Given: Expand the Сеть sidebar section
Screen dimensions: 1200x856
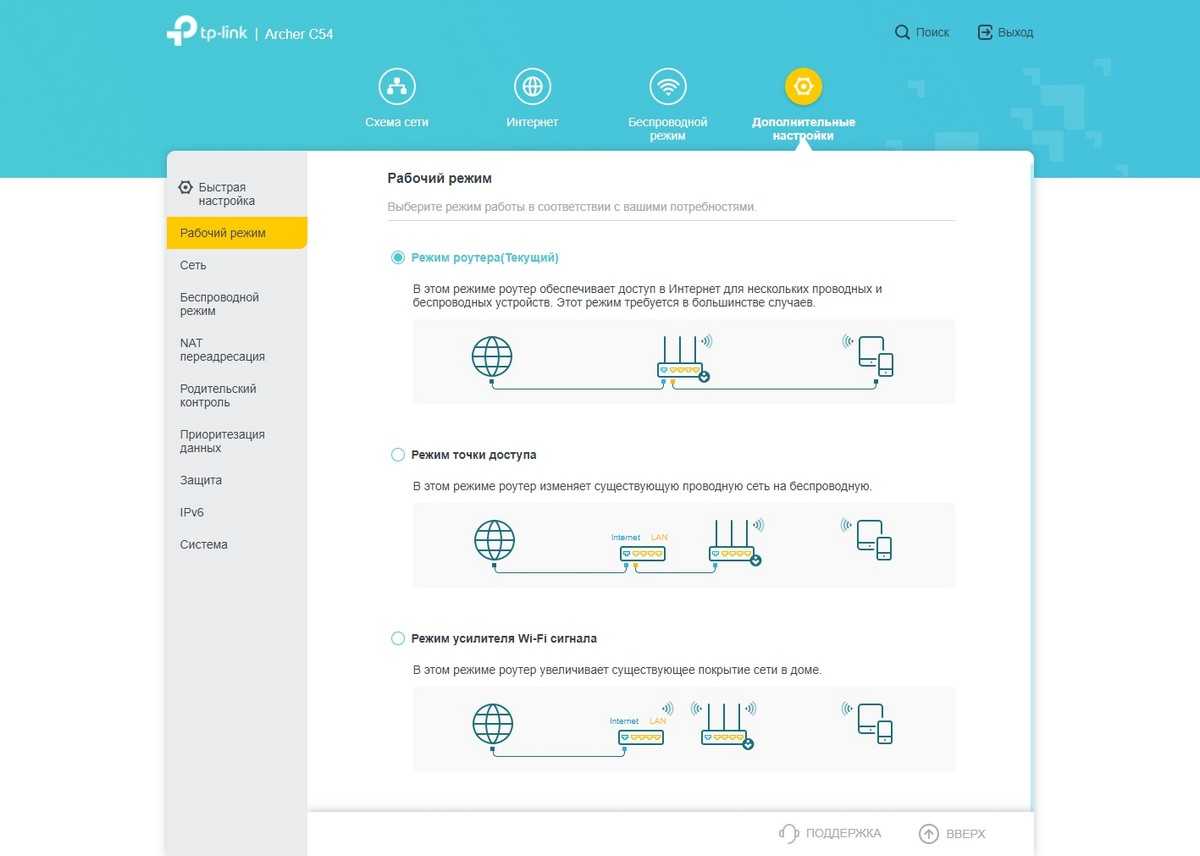Looking at the screenshot, I should [193, 265].
